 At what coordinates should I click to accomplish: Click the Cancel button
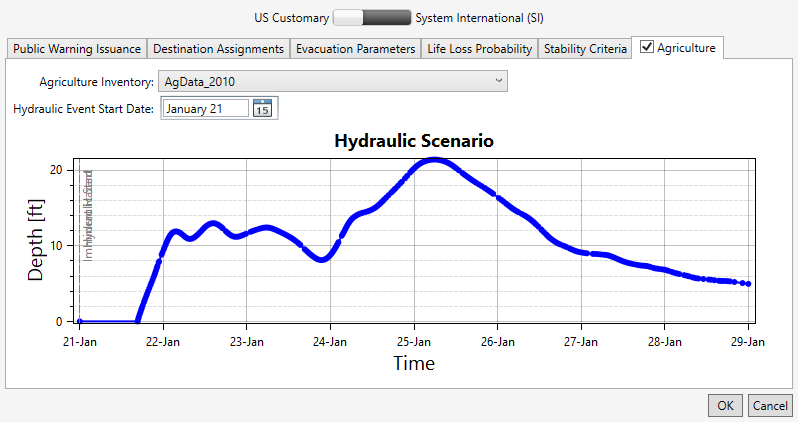[770, 405]
